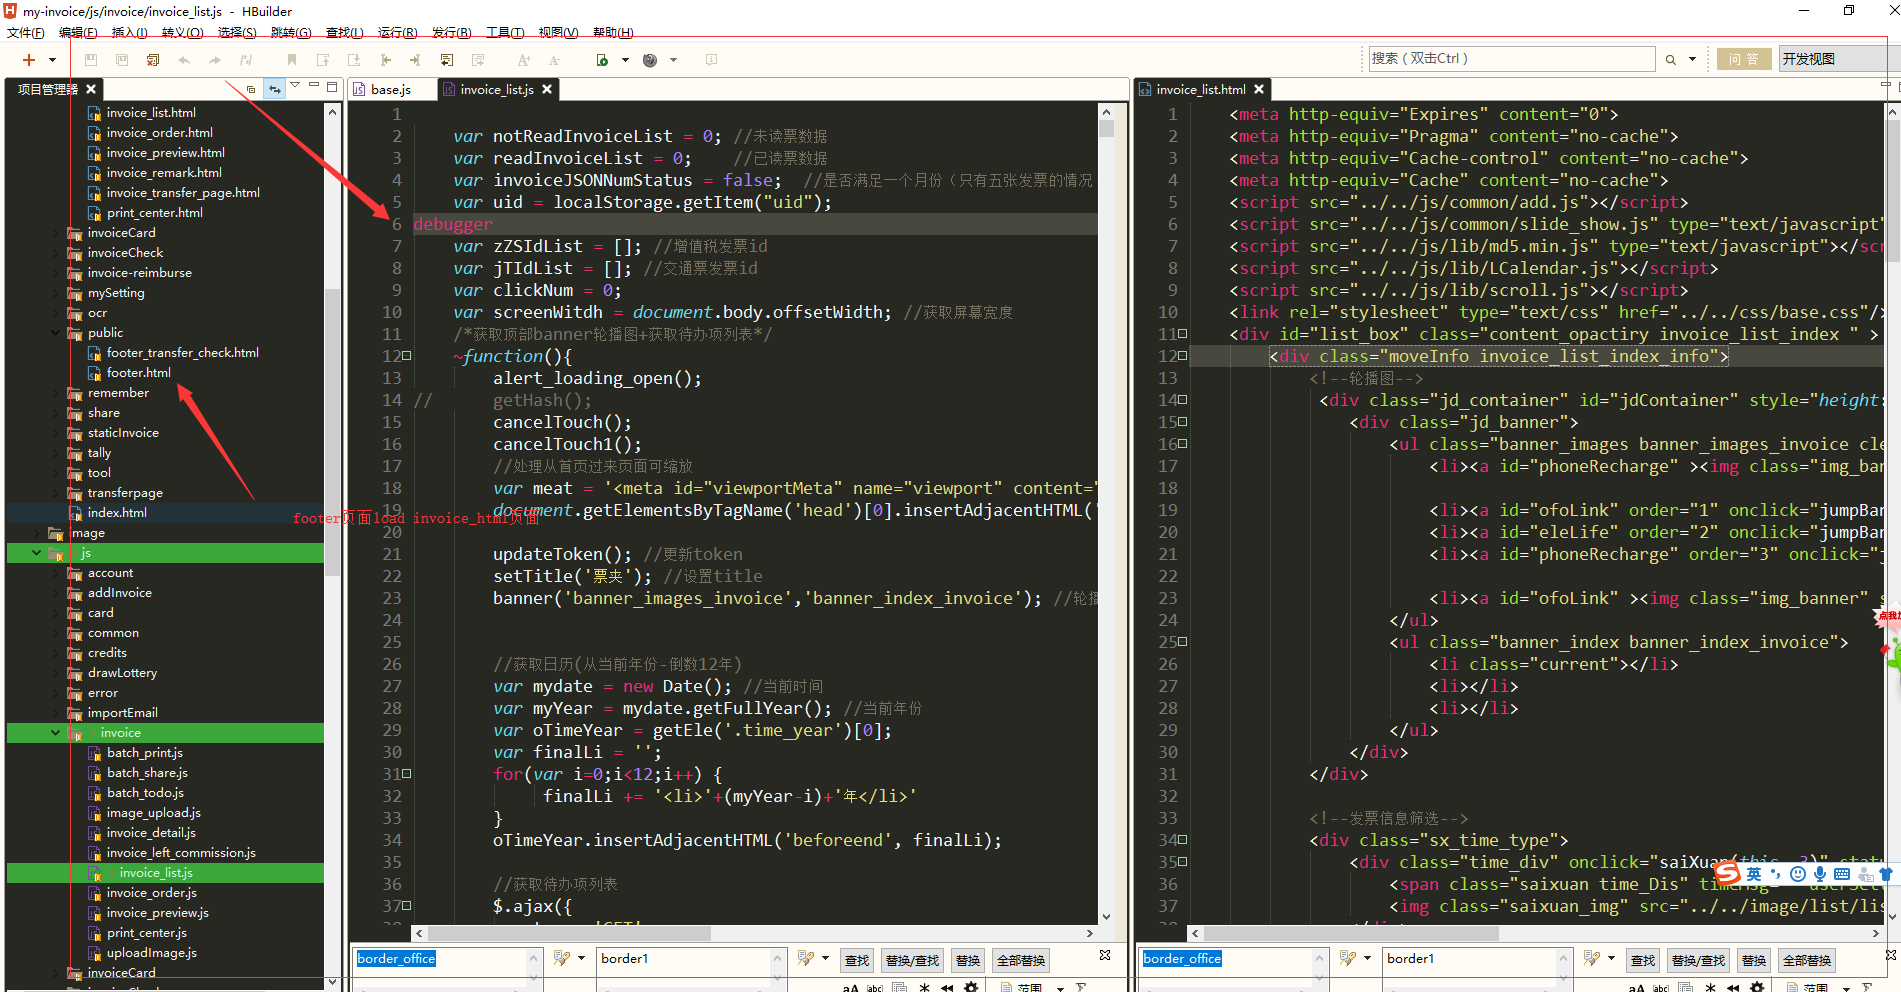Click the top search input field
The width and height of the screenshot is (1901, 992).
click(1511, 59)
